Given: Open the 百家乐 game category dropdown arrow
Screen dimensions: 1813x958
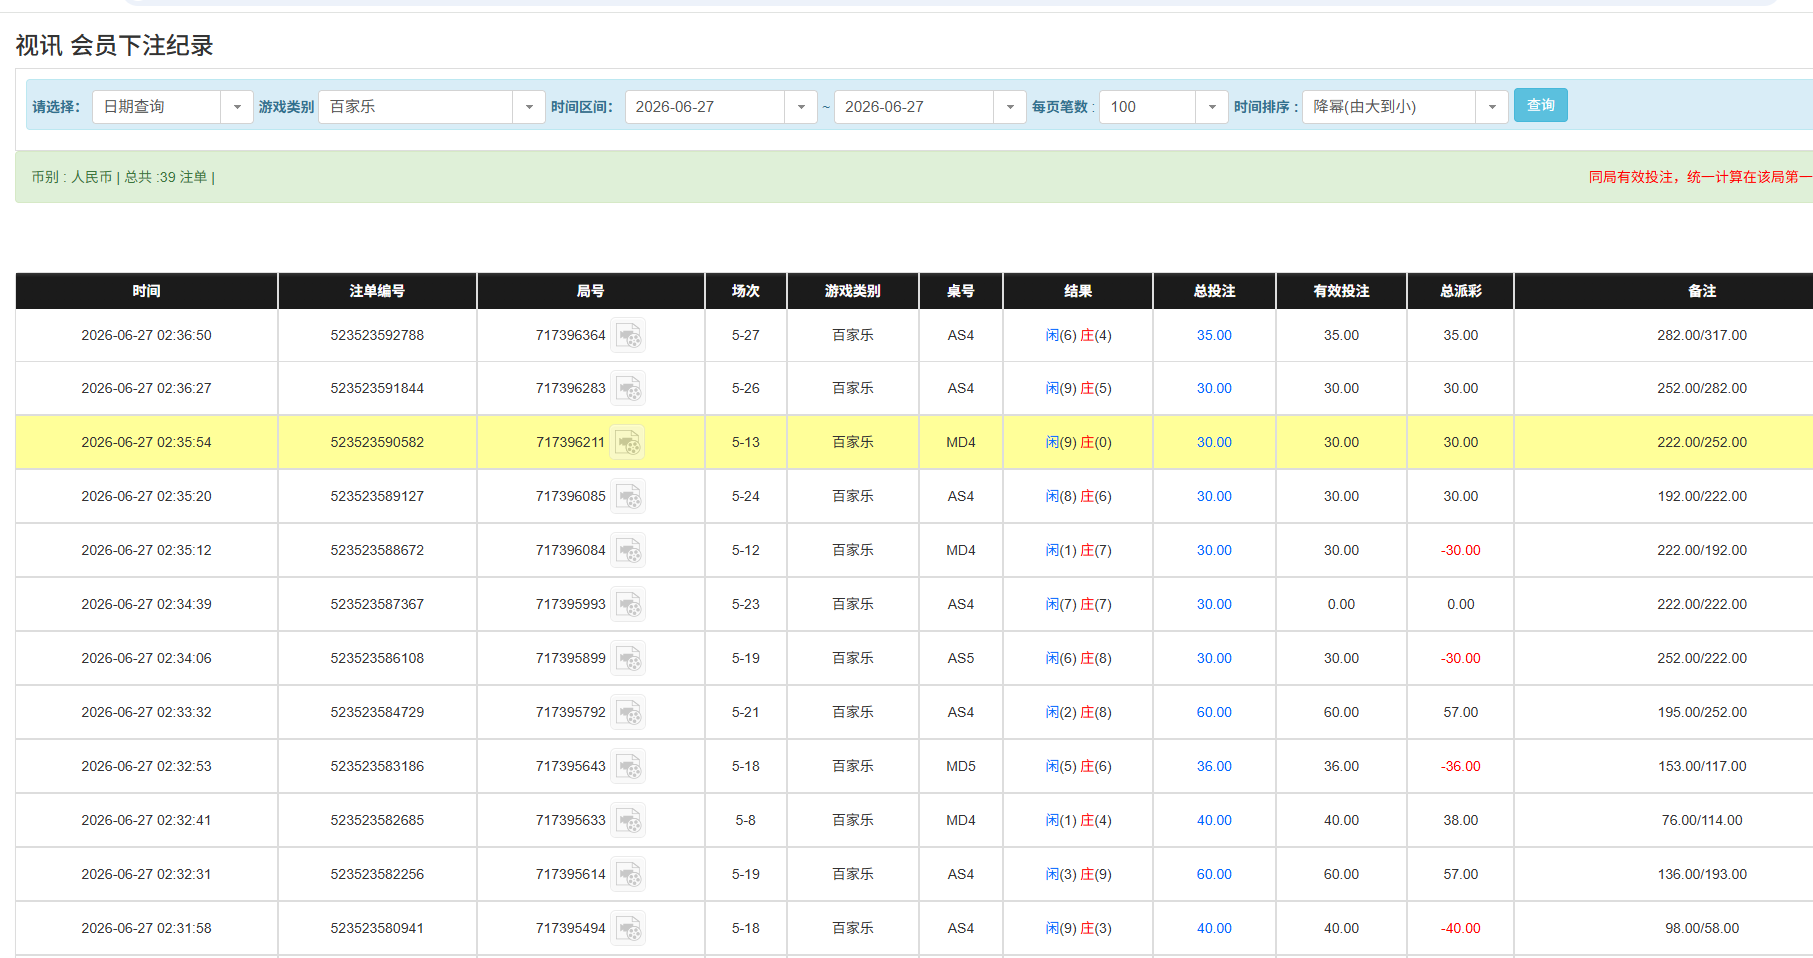Looking at the screenshot, I should pyautogui.click(x=529, y=107).
